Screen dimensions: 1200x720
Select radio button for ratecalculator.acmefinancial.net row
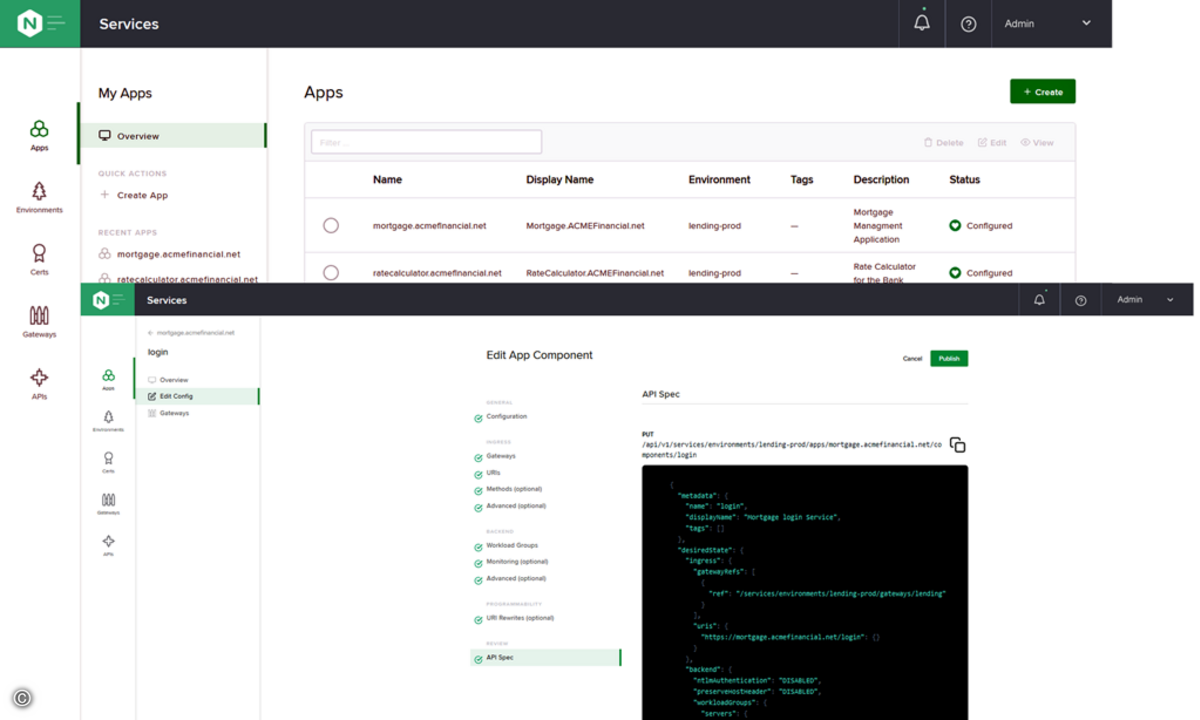point(331,273)
